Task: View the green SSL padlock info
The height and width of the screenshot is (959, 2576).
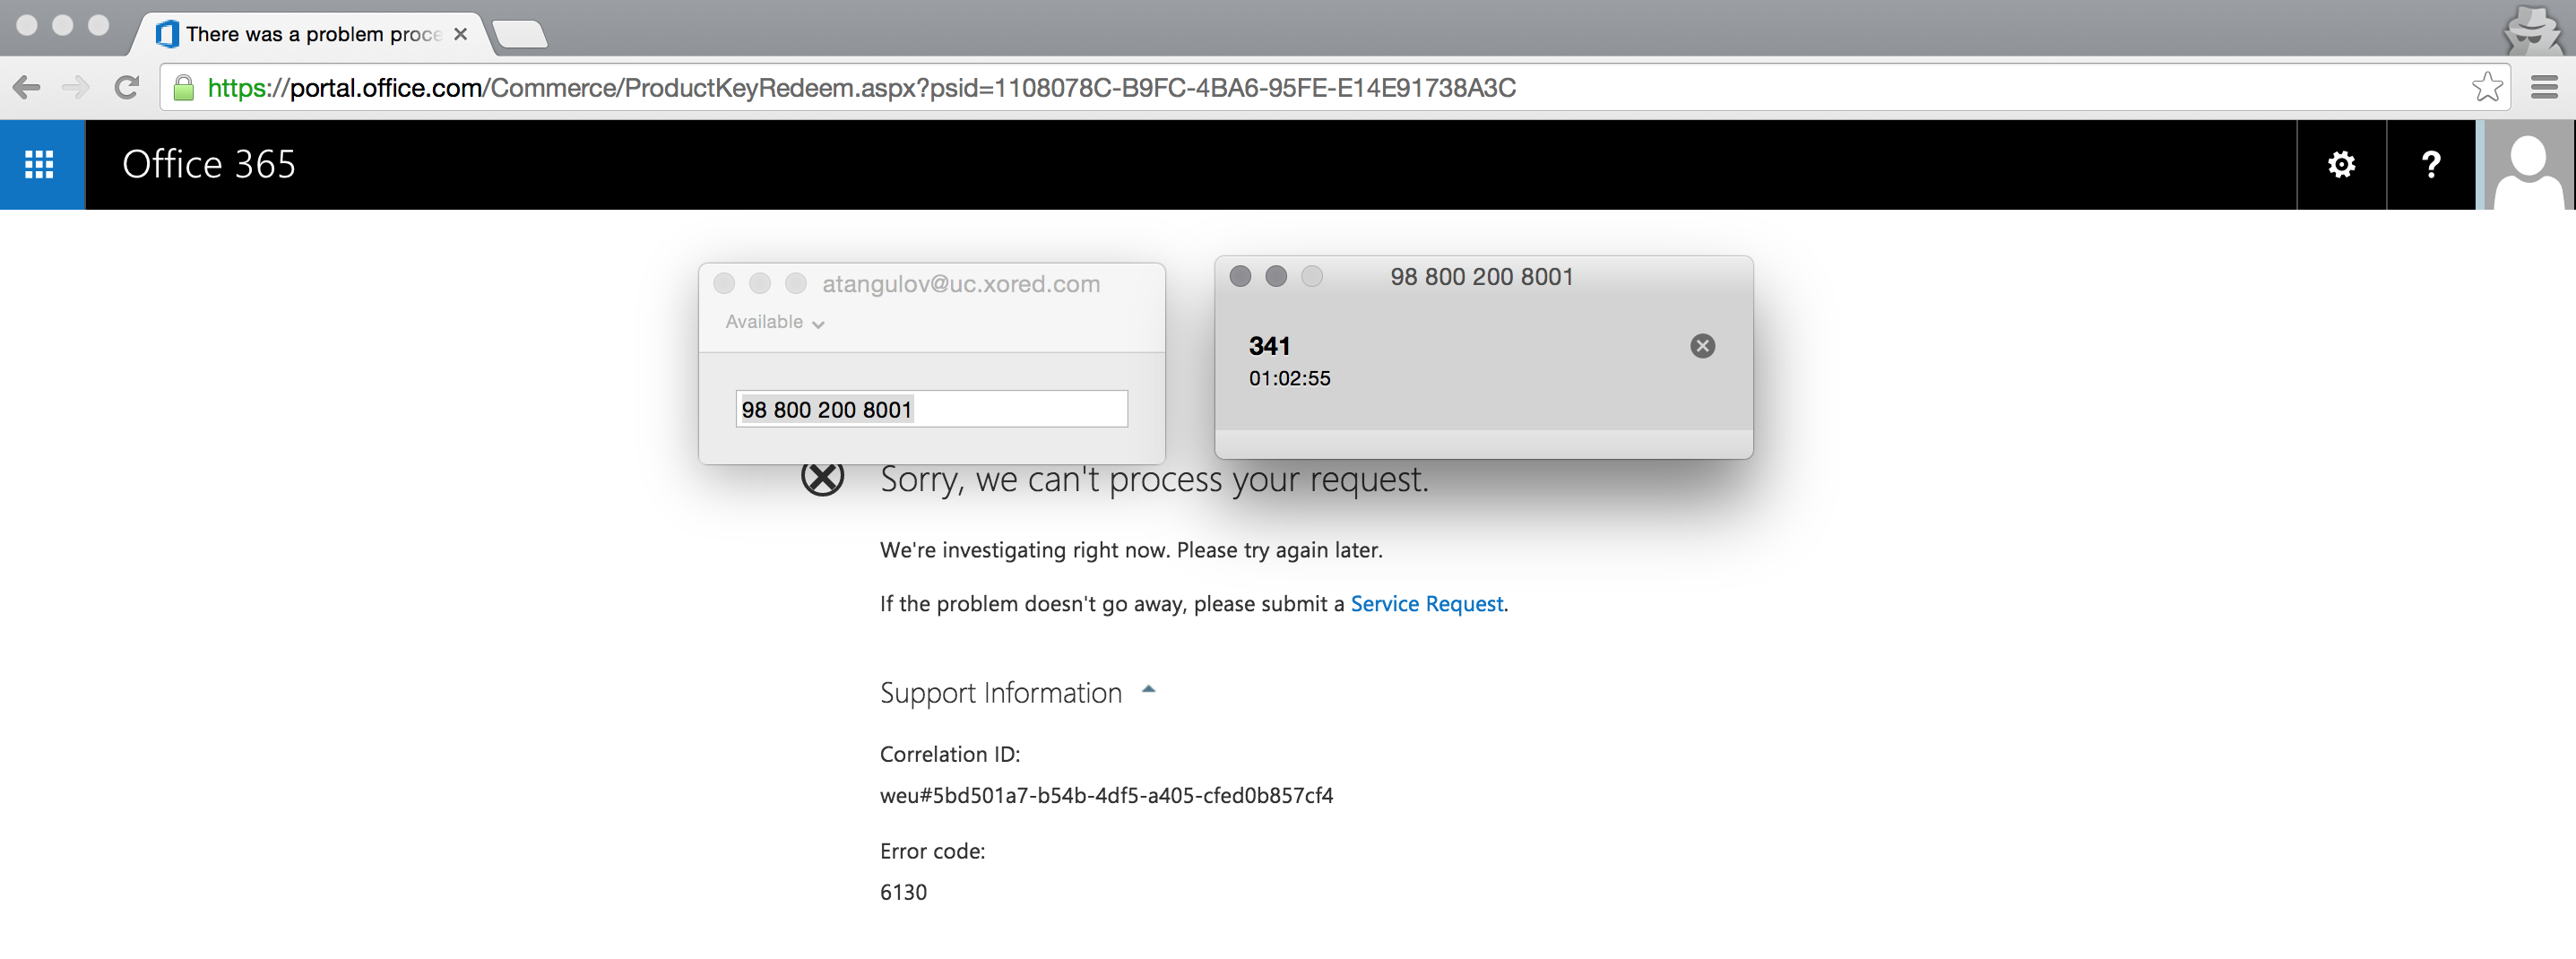Action: click(183, 88)
